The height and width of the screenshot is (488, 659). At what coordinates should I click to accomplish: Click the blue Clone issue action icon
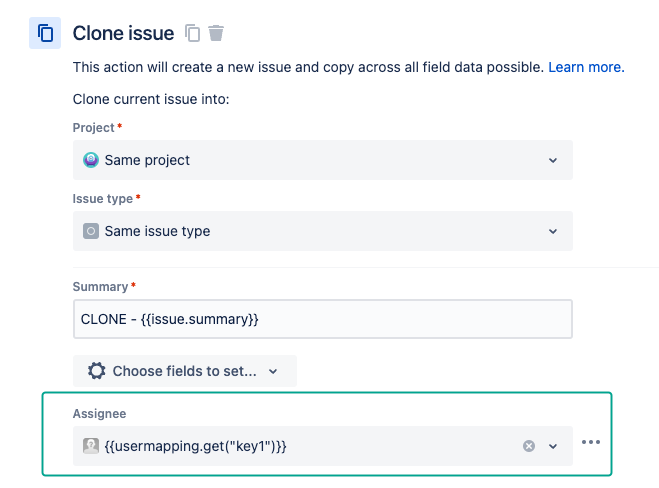pos(45,33)
